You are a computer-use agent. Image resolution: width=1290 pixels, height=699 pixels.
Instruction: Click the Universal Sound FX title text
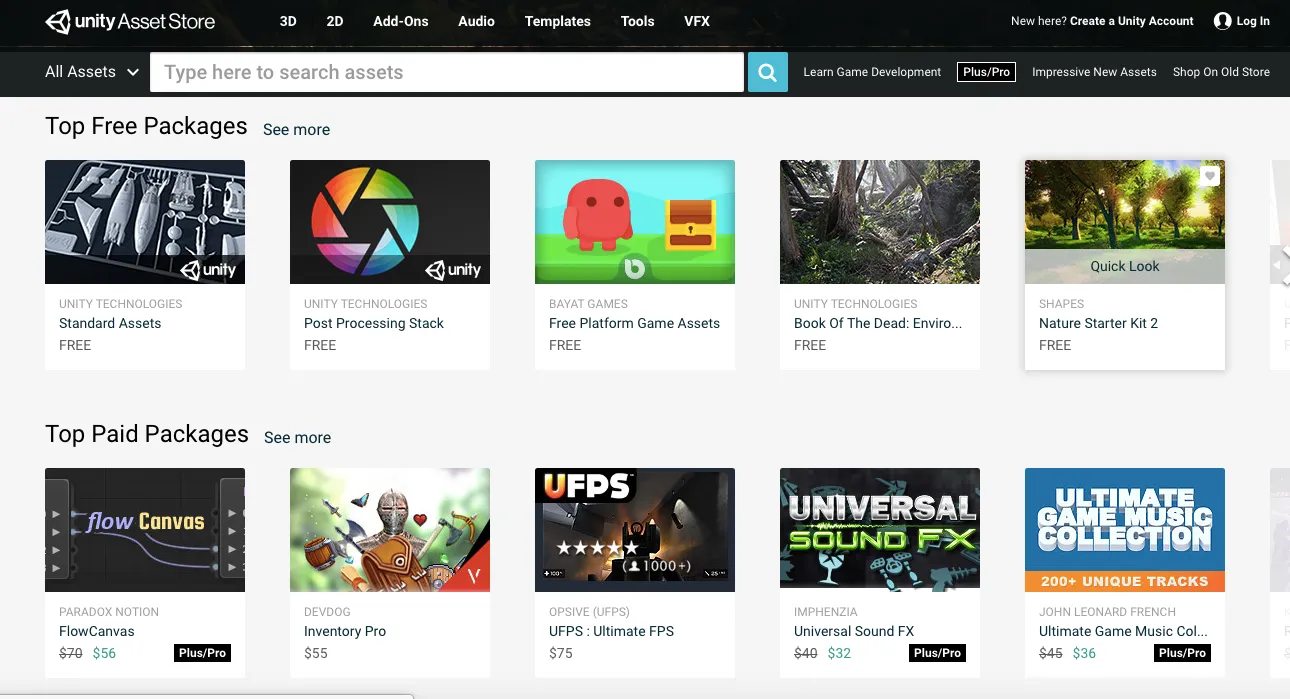coord(854,631)
